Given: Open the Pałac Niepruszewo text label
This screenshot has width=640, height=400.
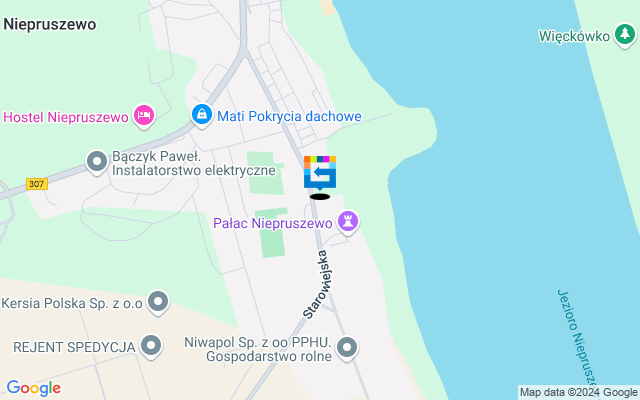Looking at the screenshot, I should 273,223.
